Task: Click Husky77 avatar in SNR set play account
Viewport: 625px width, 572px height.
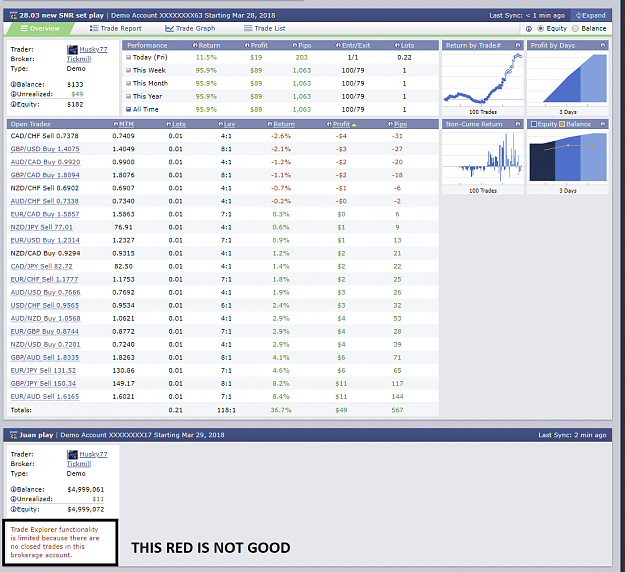Action: pos(72,49)
